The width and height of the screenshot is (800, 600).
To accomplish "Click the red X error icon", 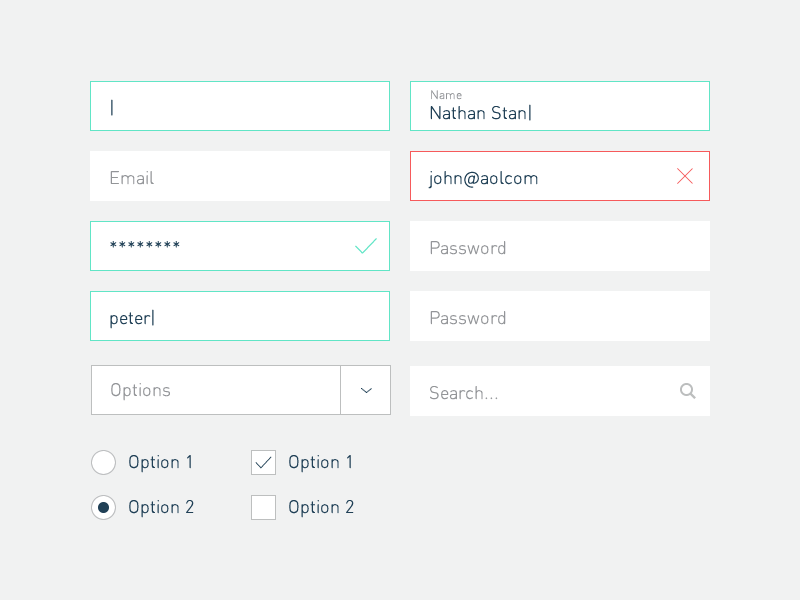I will click(685, 177).
